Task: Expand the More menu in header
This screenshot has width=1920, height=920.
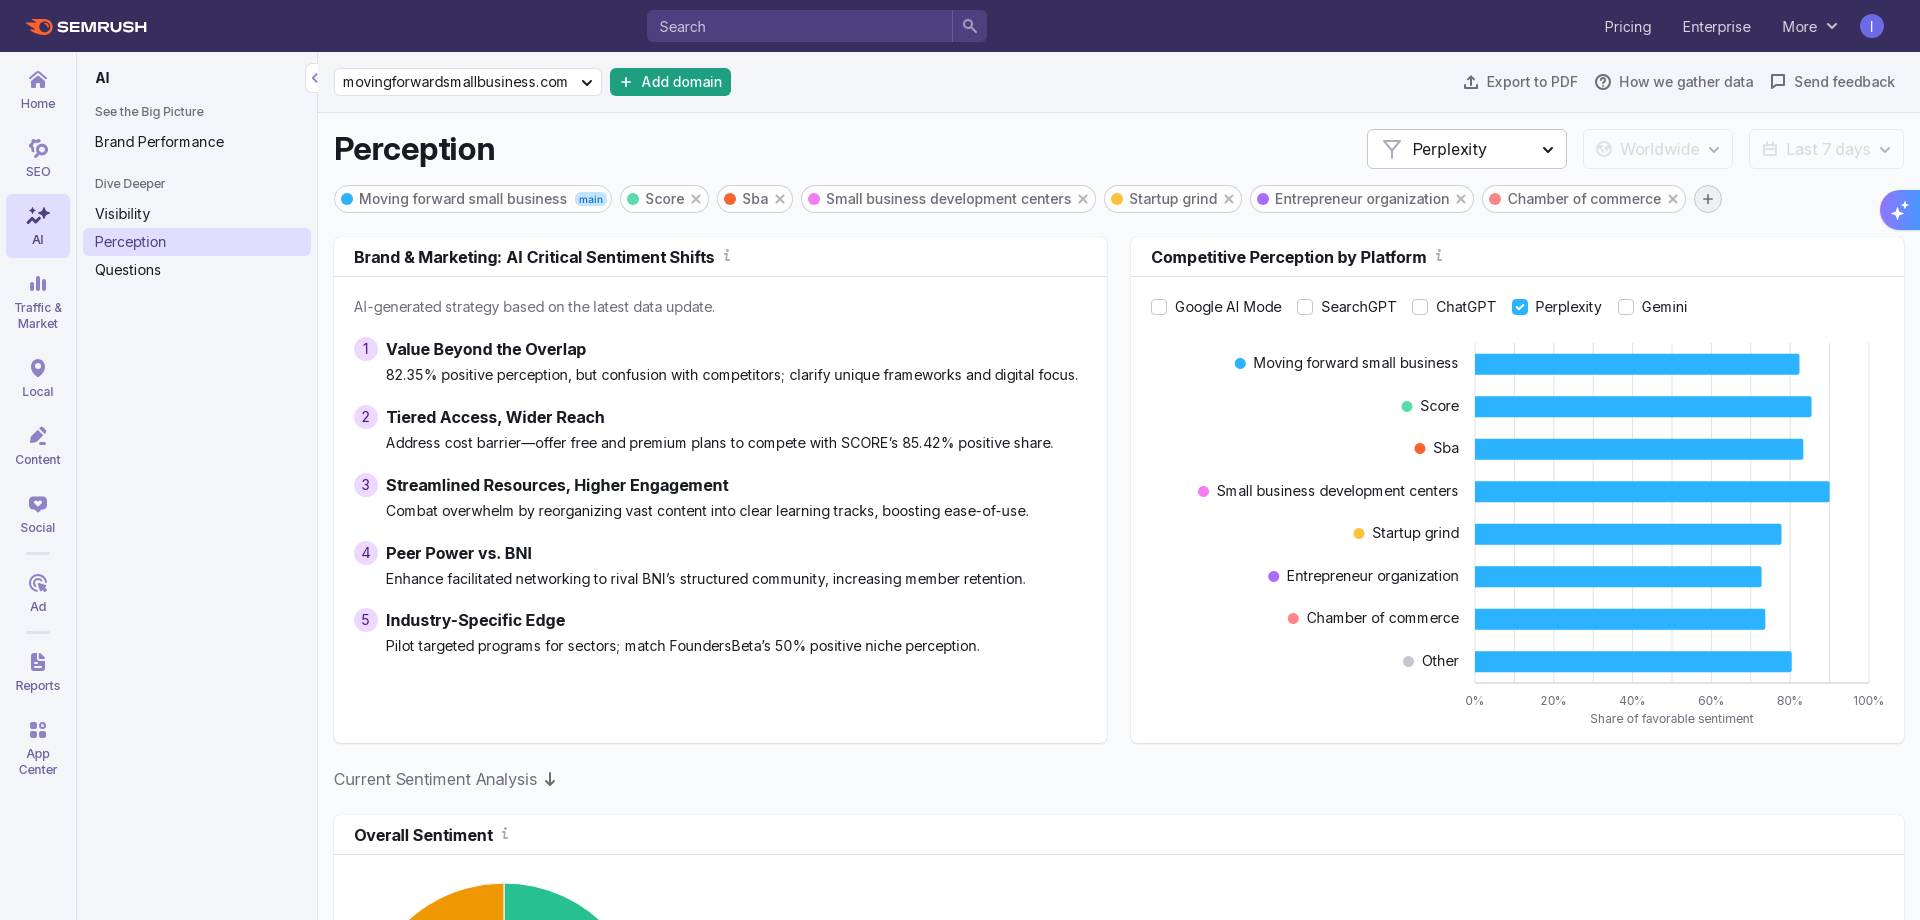Action: tap(1809, 27)
